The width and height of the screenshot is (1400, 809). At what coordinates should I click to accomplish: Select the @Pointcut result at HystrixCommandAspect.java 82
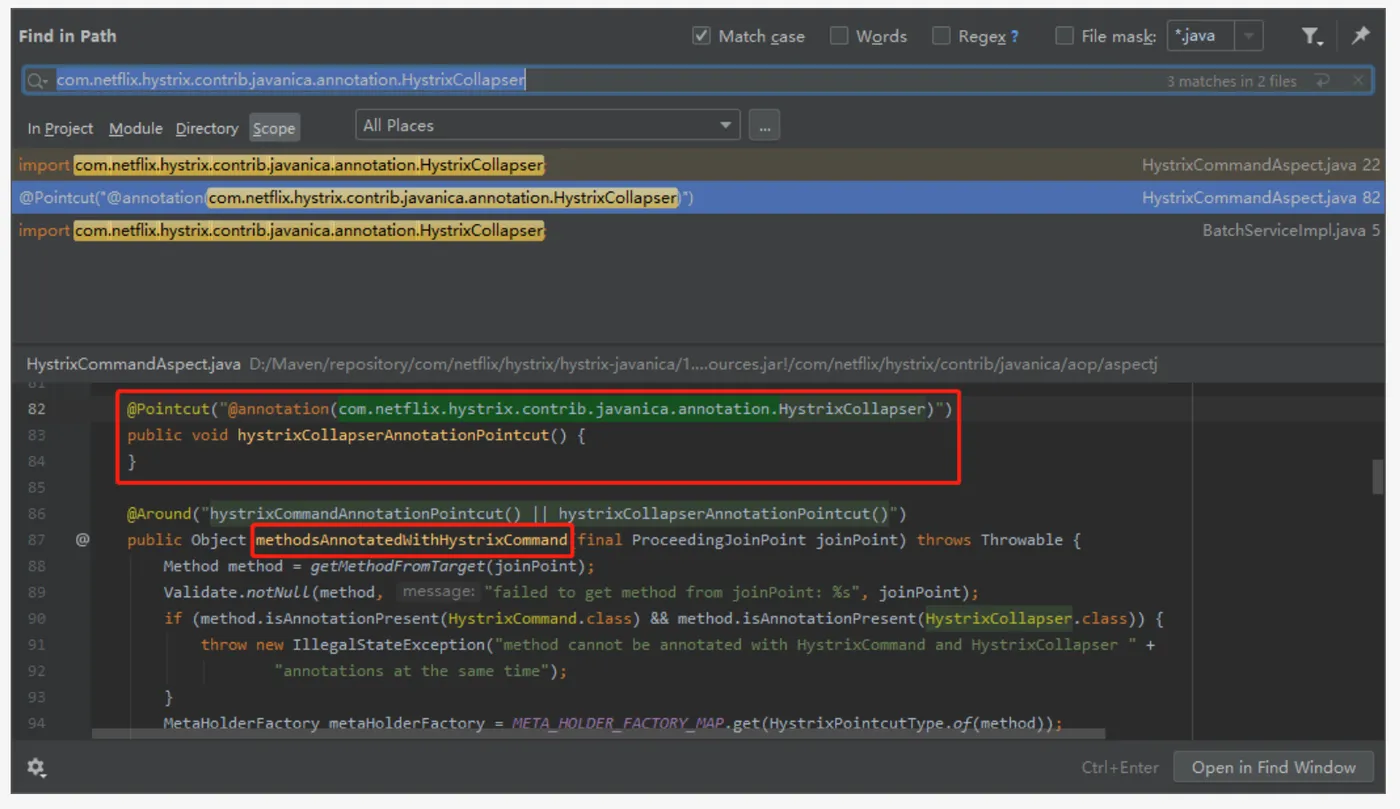pyautogui.click(x=699, y=198)
